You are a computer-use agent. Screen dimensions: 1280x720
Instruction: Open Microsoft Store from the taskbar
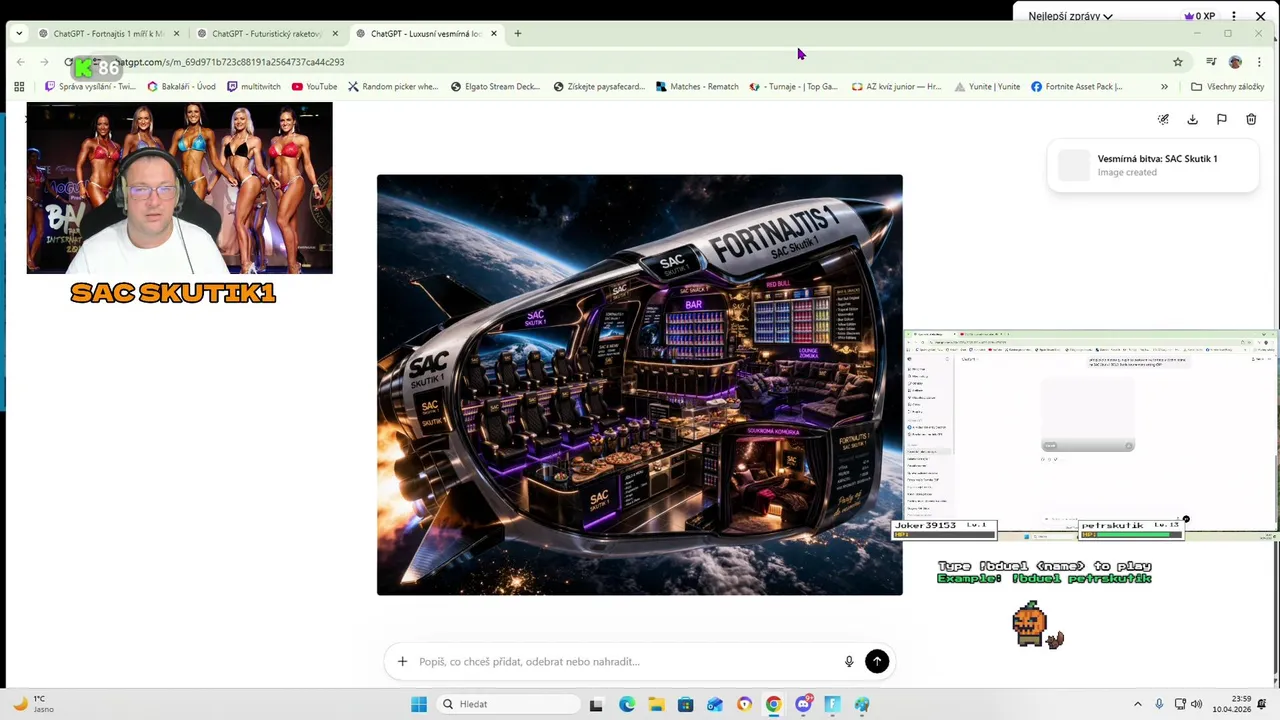[685, 704]
